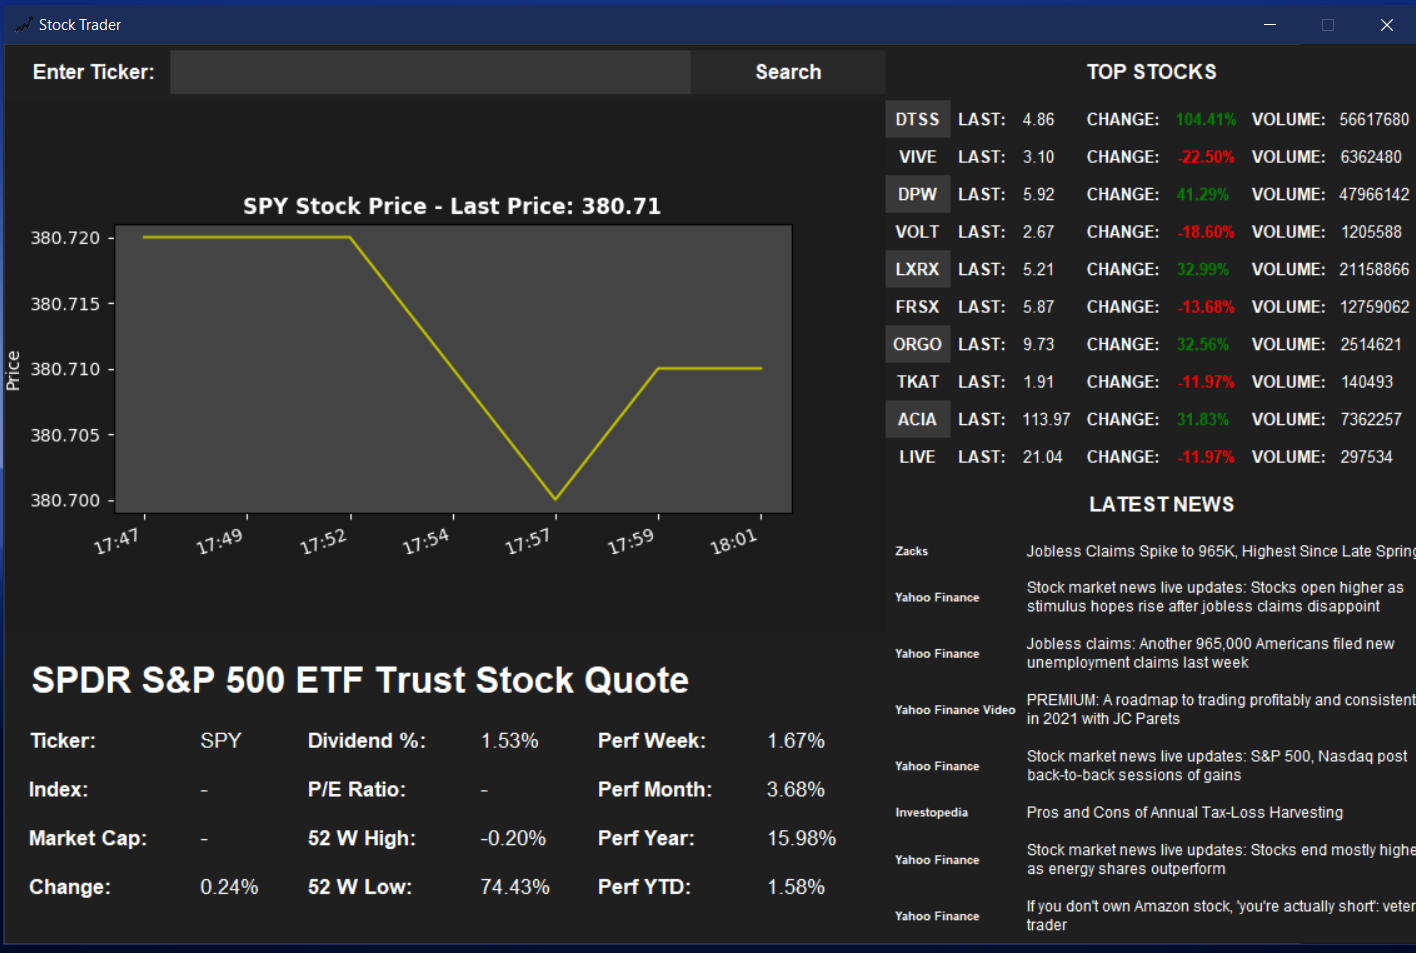
Task: Open the Zacks Jobless Claims Spike headline
Action: pyautogui.click(x=1221, y=551)
